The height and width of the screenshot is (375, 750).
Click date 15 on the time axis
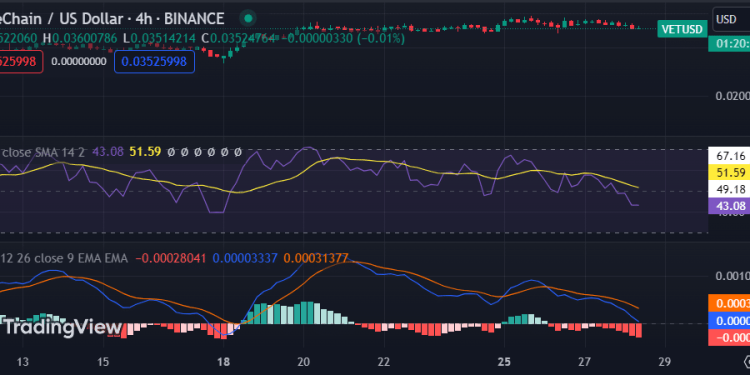[104, 361]
